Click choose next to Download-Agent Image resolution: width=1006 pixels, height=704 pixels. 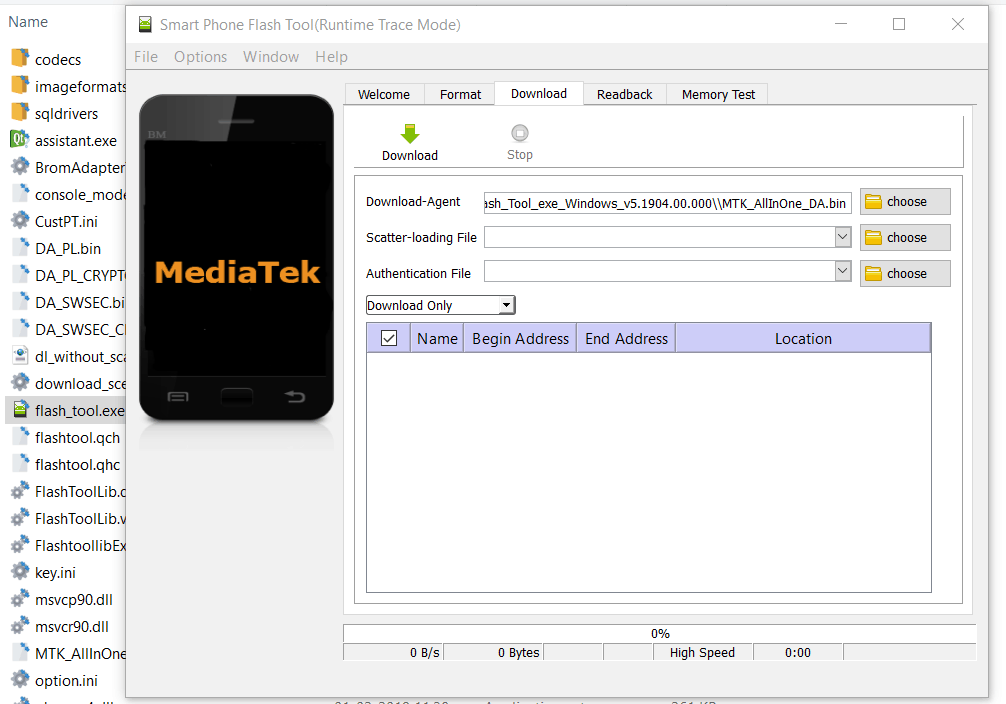point(903,202)
